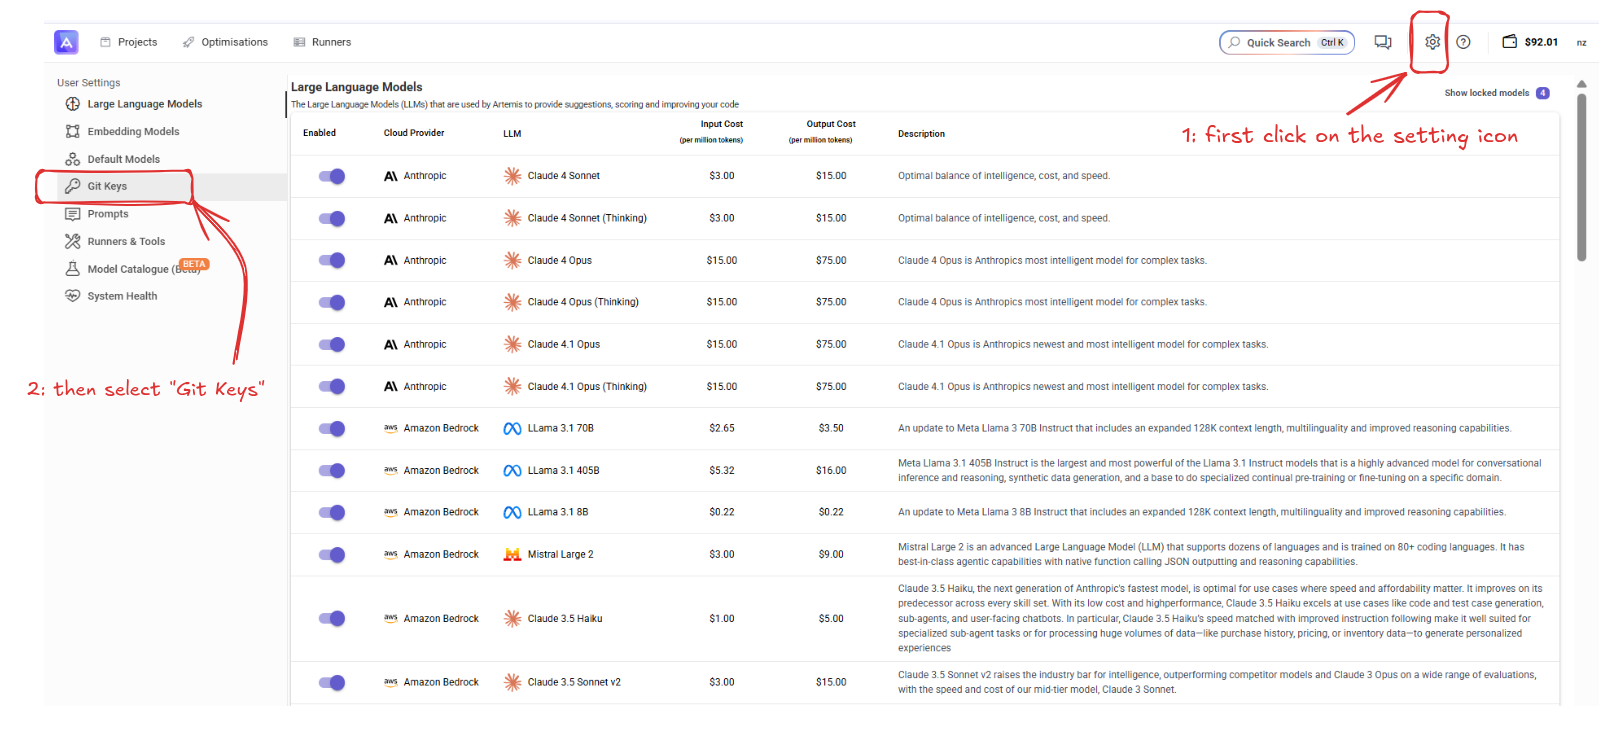Toggle off Claude 4.1 Opus model

[x=332, y=345]
